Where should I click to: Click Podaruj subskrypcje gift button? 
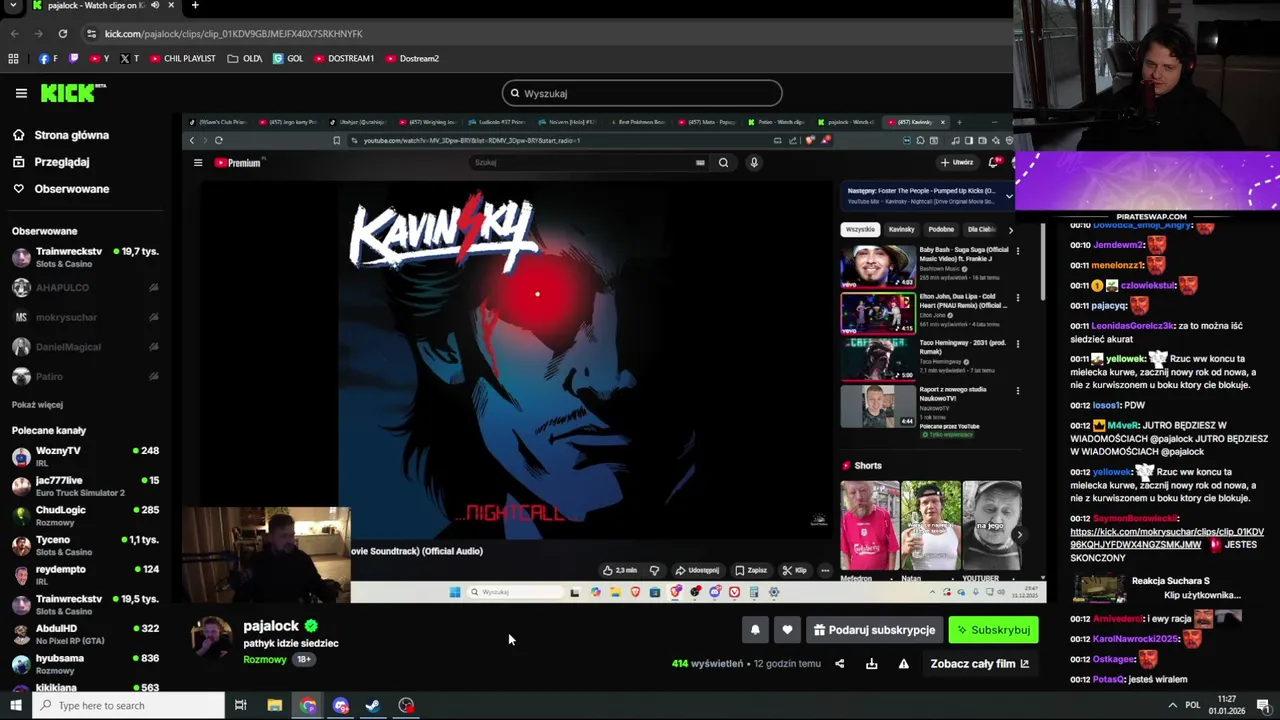tap(874, 630)
